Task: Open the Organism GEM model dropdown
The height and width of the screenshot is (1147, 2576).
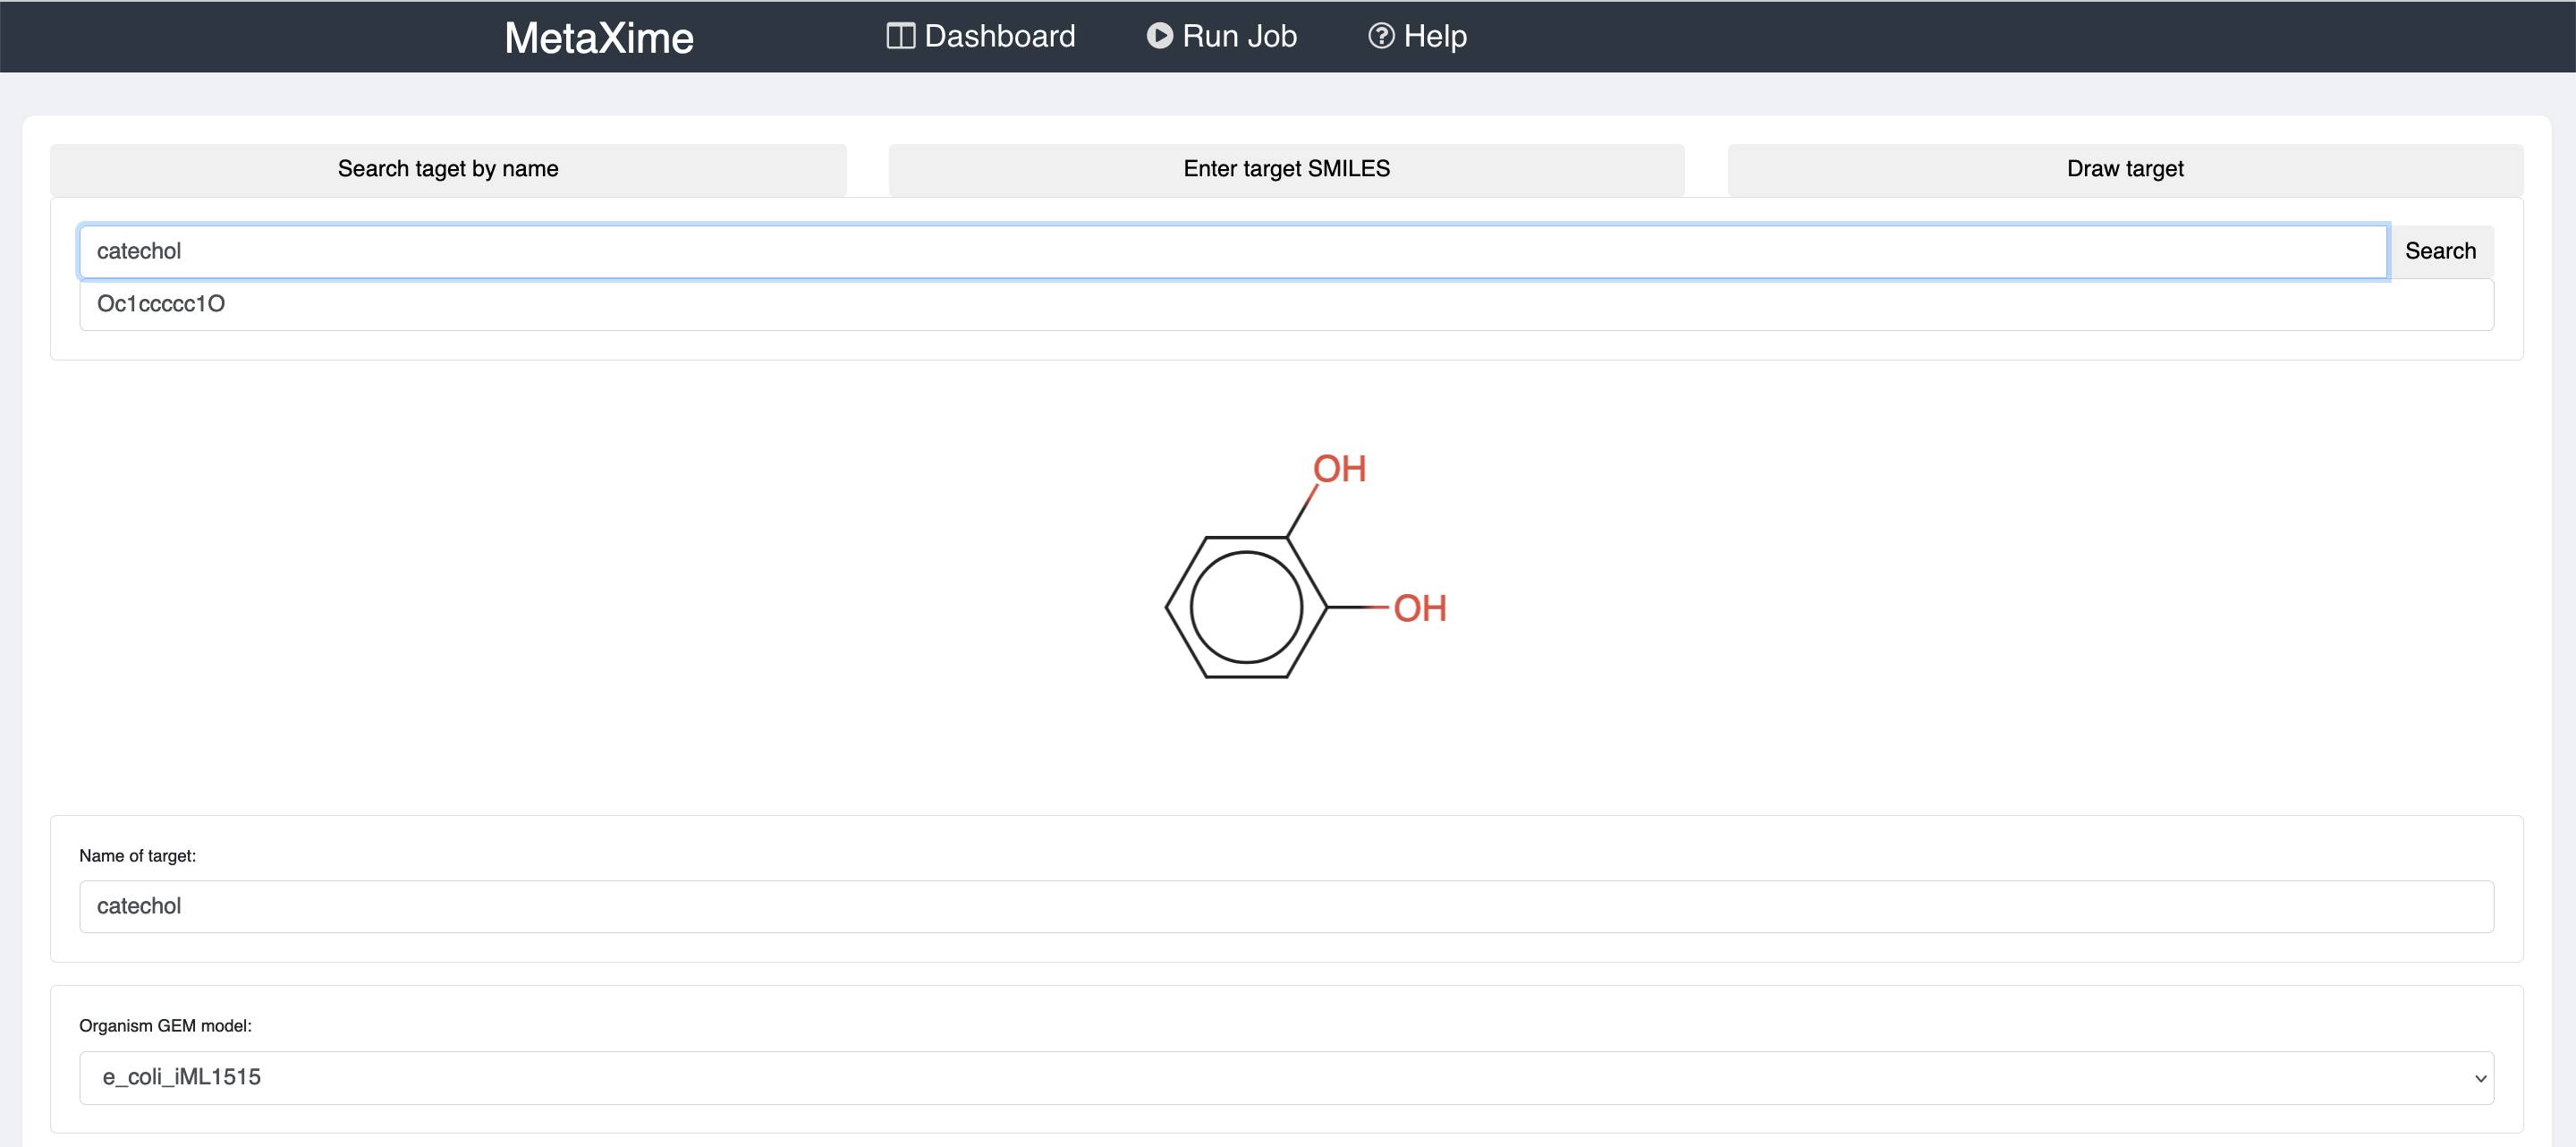Action: tap(1286, 1077)
